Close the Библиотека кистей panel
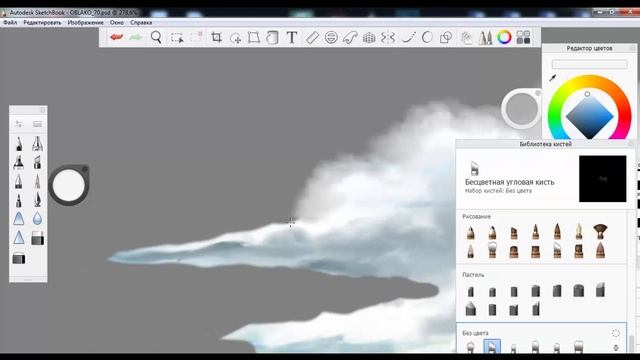The height and width of the screenshot is (360, 640). tap(631, 144)
